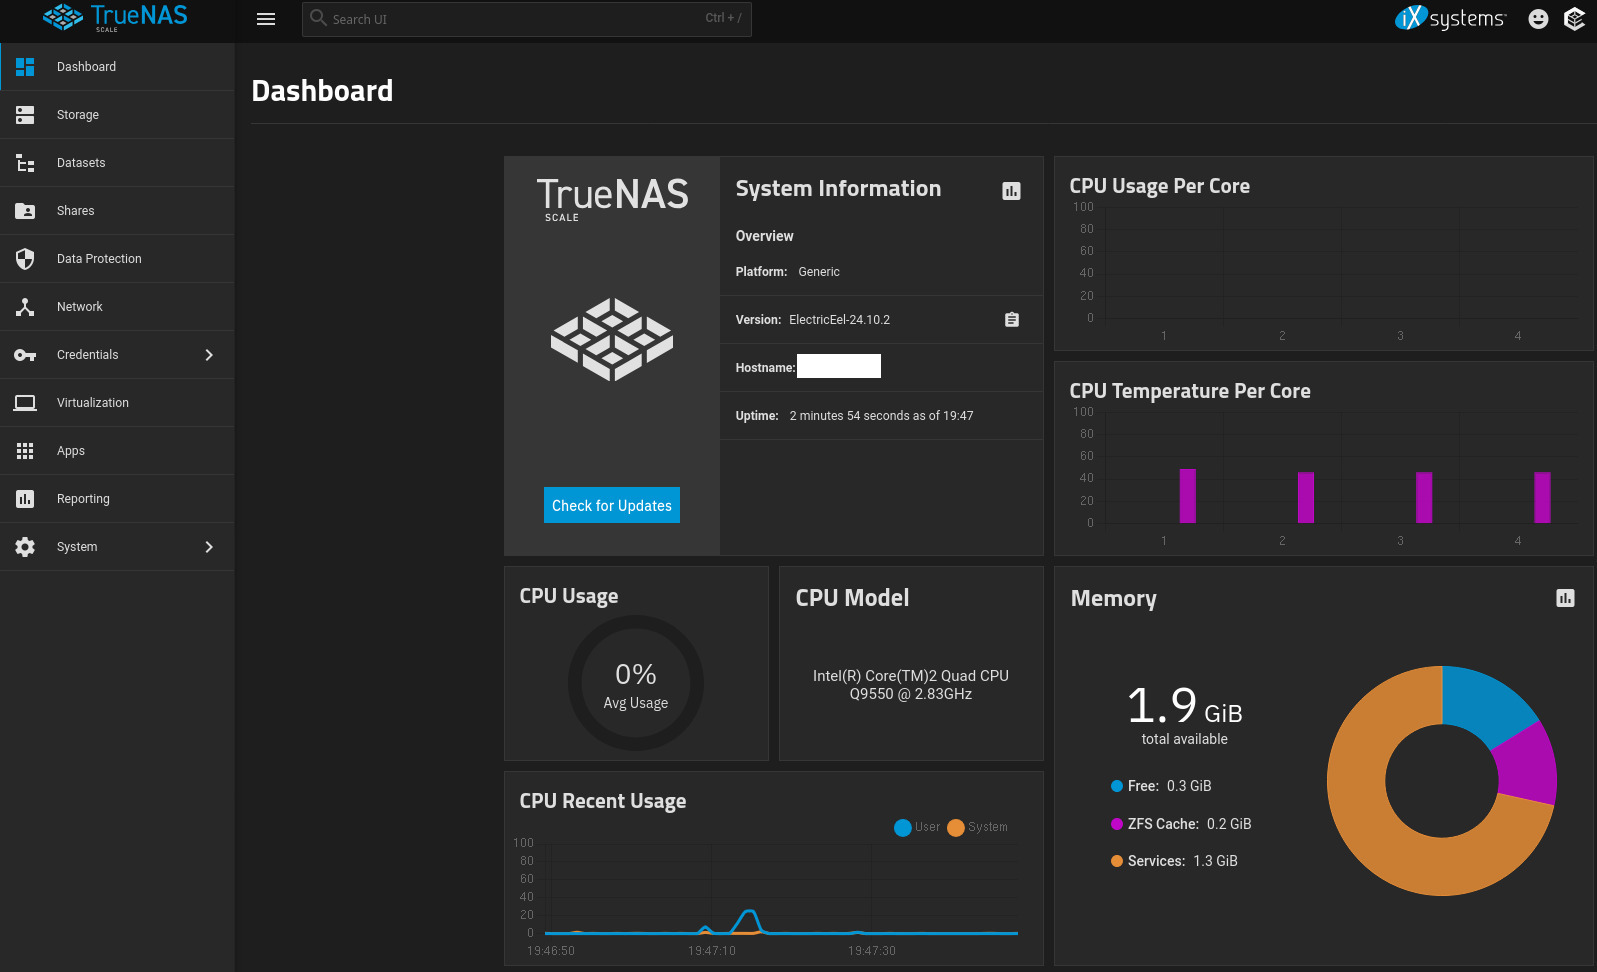Viewport: 1597px width, 972px height.
Task: Open the feedback smiley icon
Action: (x=1538, y=19)
